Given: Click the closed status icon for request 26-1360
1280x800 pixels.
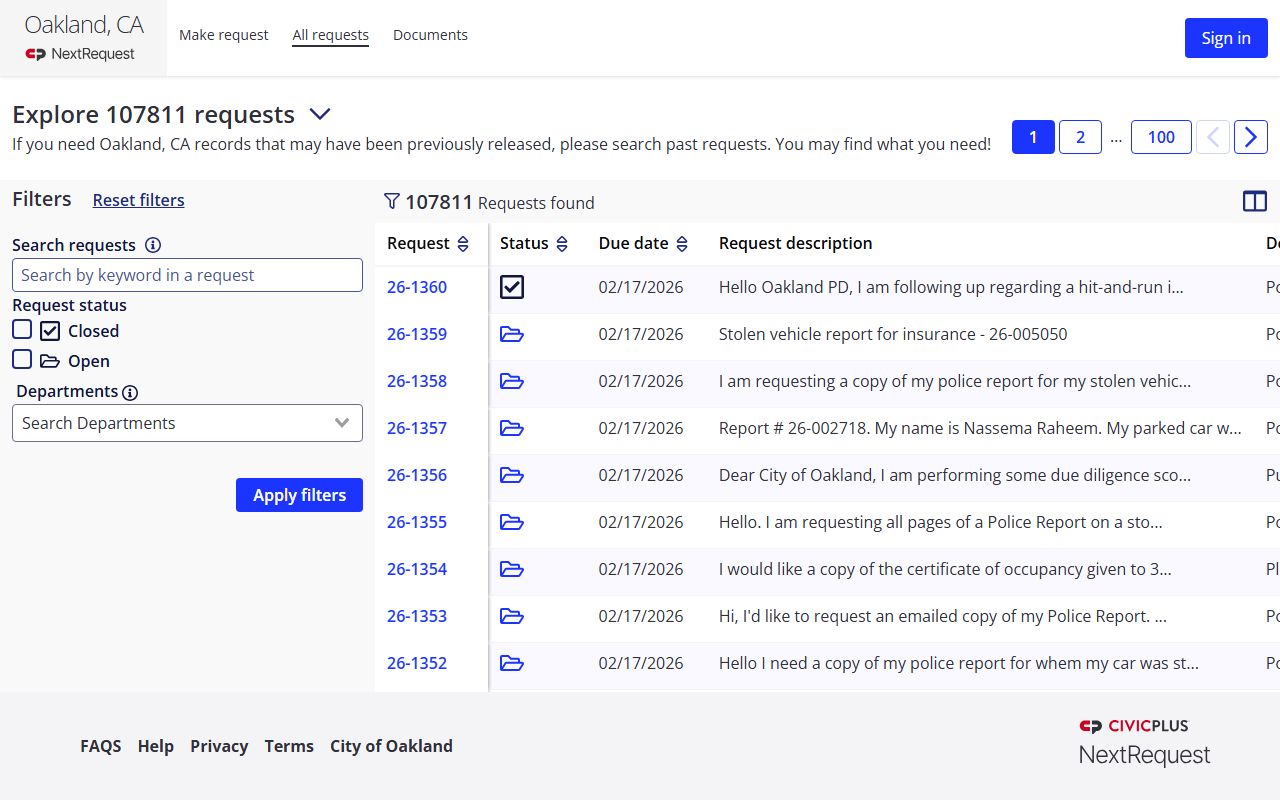Looking at the screenshot, I should pyautogui.click(x=512, y=287).
